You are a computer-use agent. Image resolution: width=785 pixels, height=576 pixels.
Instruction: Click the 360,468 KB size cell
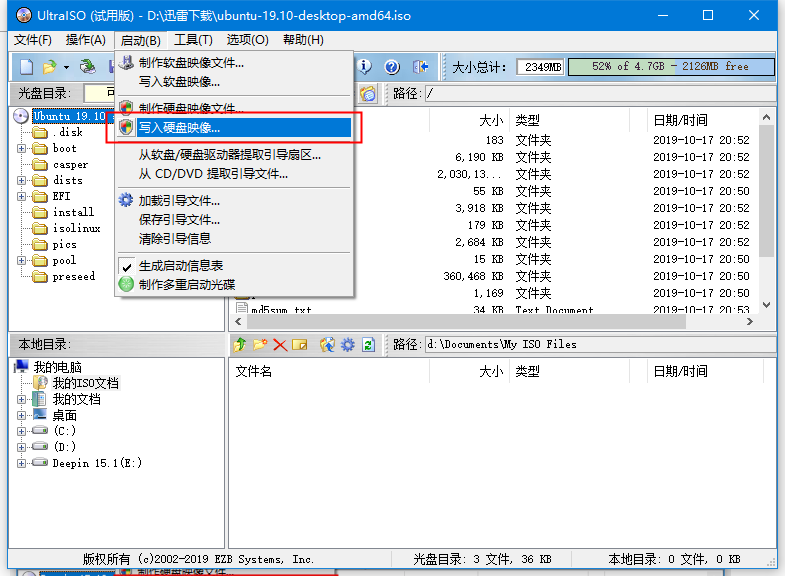coord(473,276)
